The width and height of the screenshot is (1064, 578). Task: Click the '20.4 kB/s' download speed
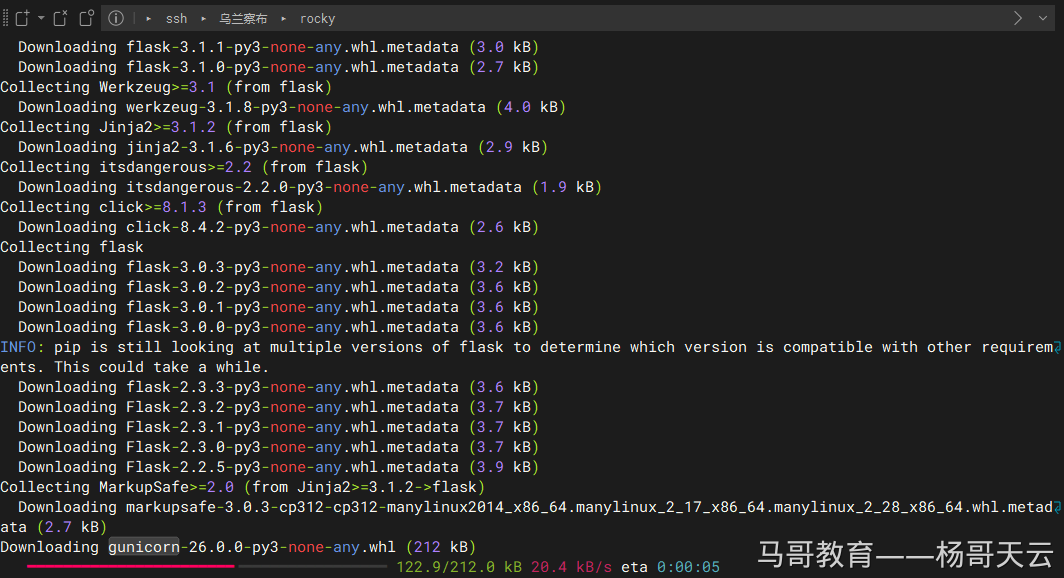click(x=571, y=567)
